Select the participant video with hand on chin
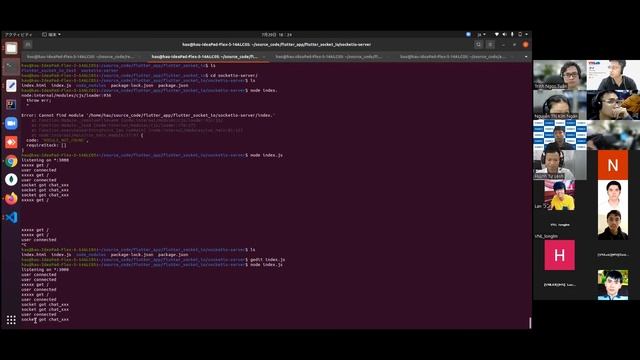The image size is (640, 360). point(613,105)
